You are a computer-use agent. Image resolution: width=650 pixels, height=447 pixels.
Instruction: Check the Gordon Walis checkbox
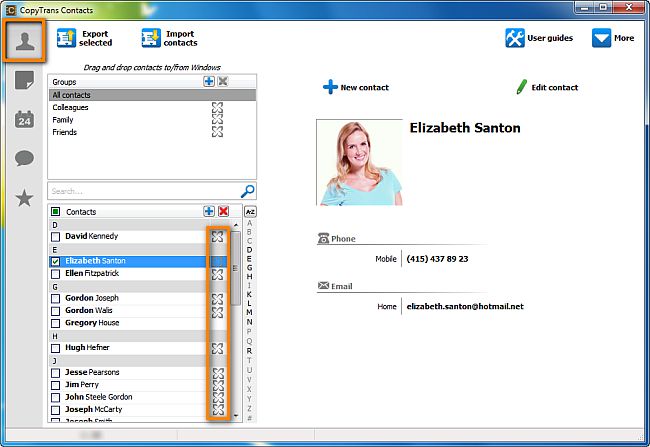pyautogui.click(x=55, y=311)
